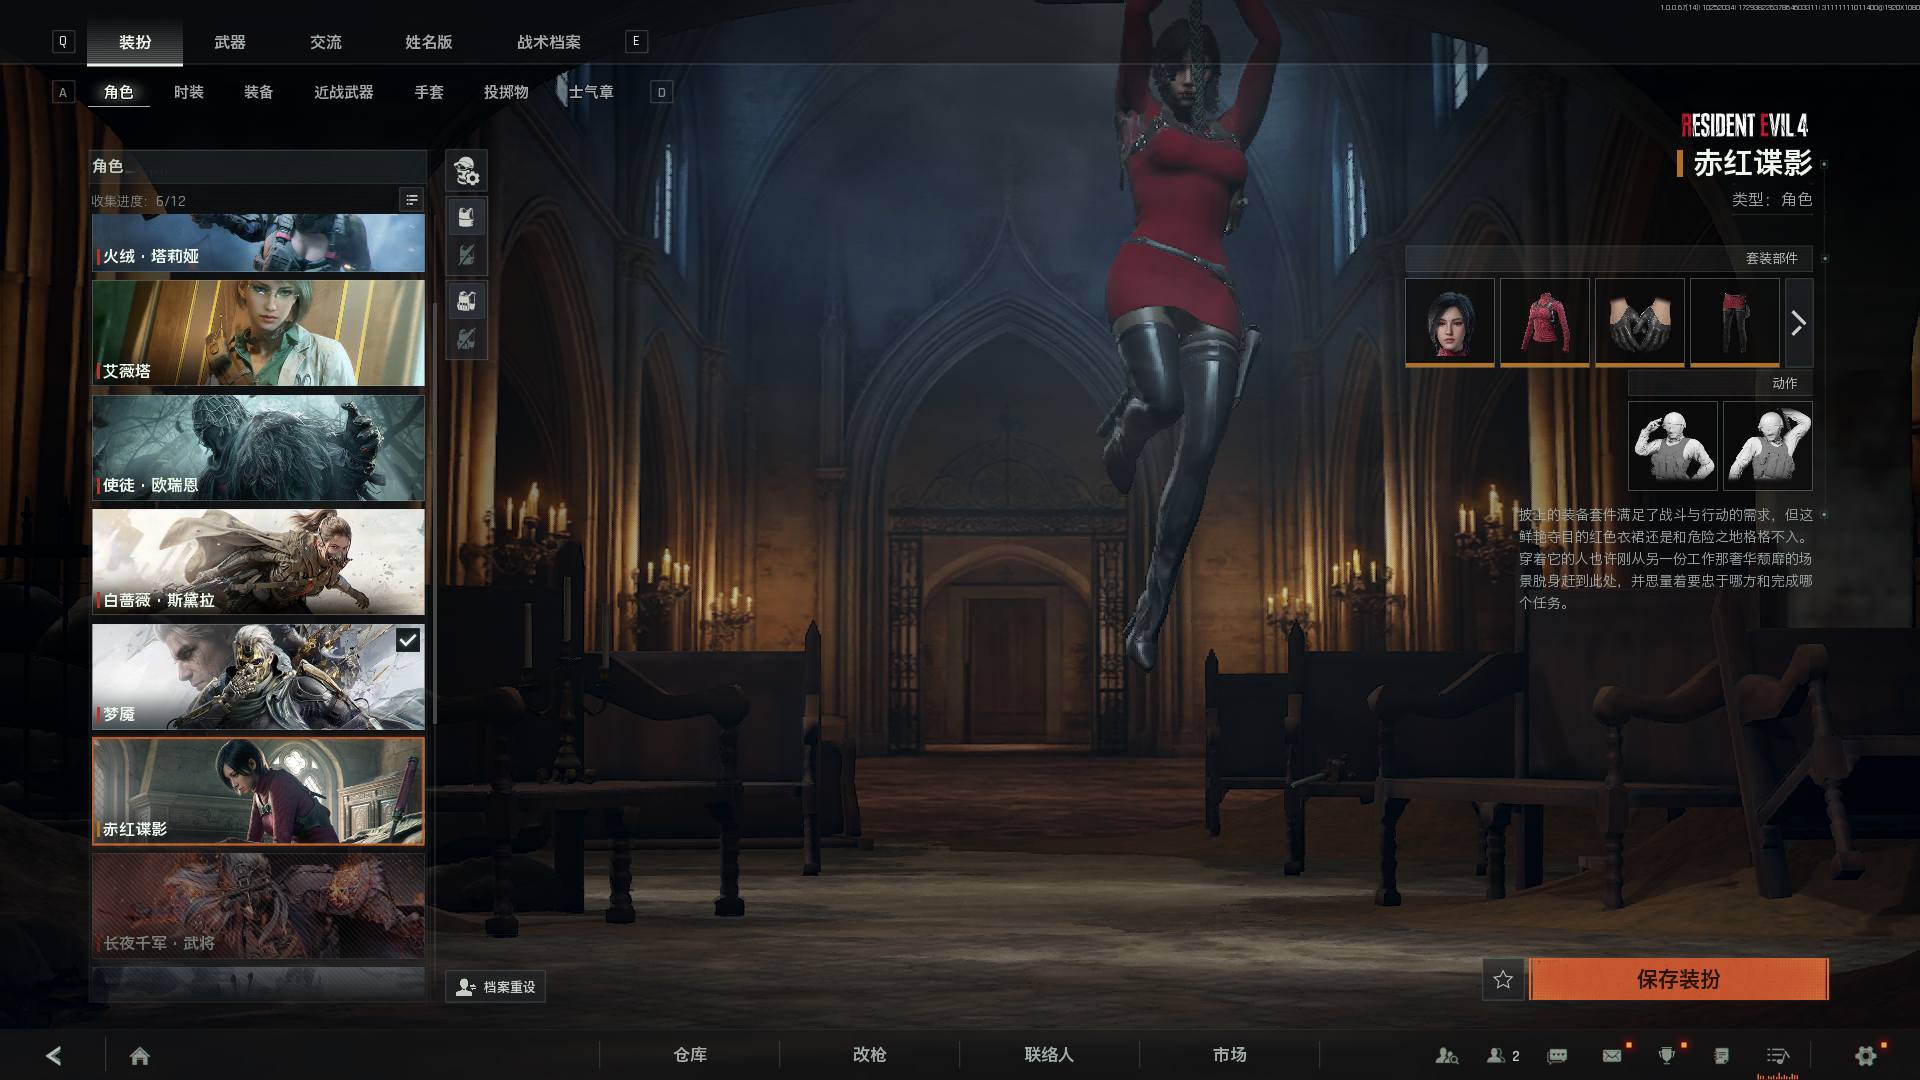Viewport: 1920px width, 1080px height.
Task: Select the red jacket outfit part
Action: 1544,322
